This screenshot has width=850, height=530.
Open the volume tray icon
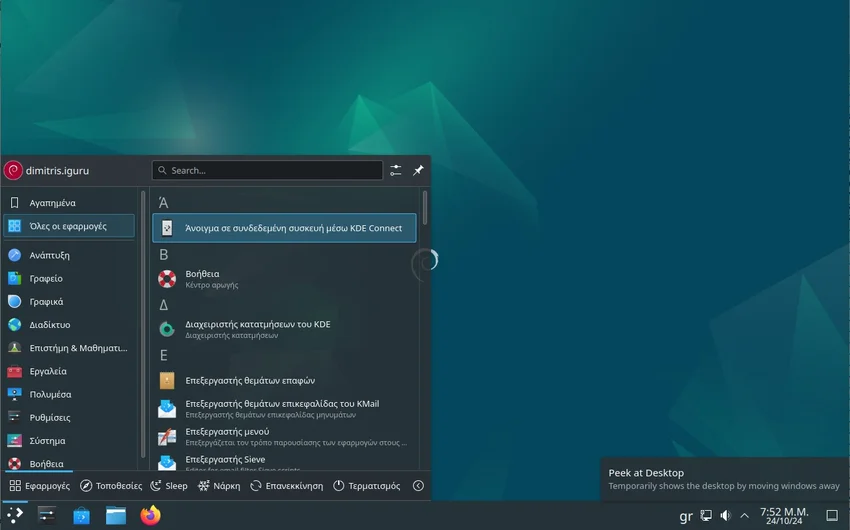(725, 515)
